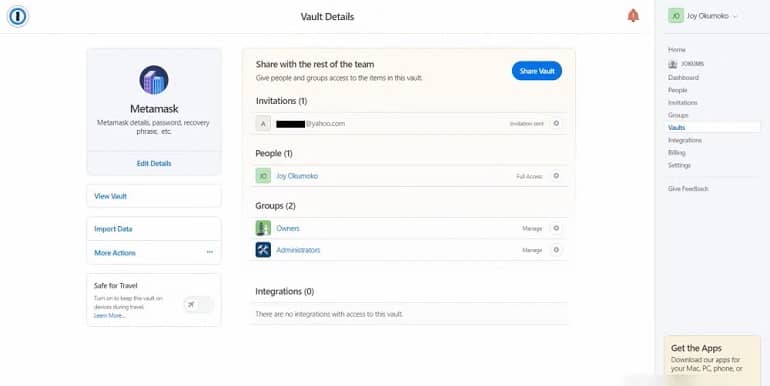Open the 1Password logo home icon
This screenshot has width=770, height=386.
coord(18,16)
